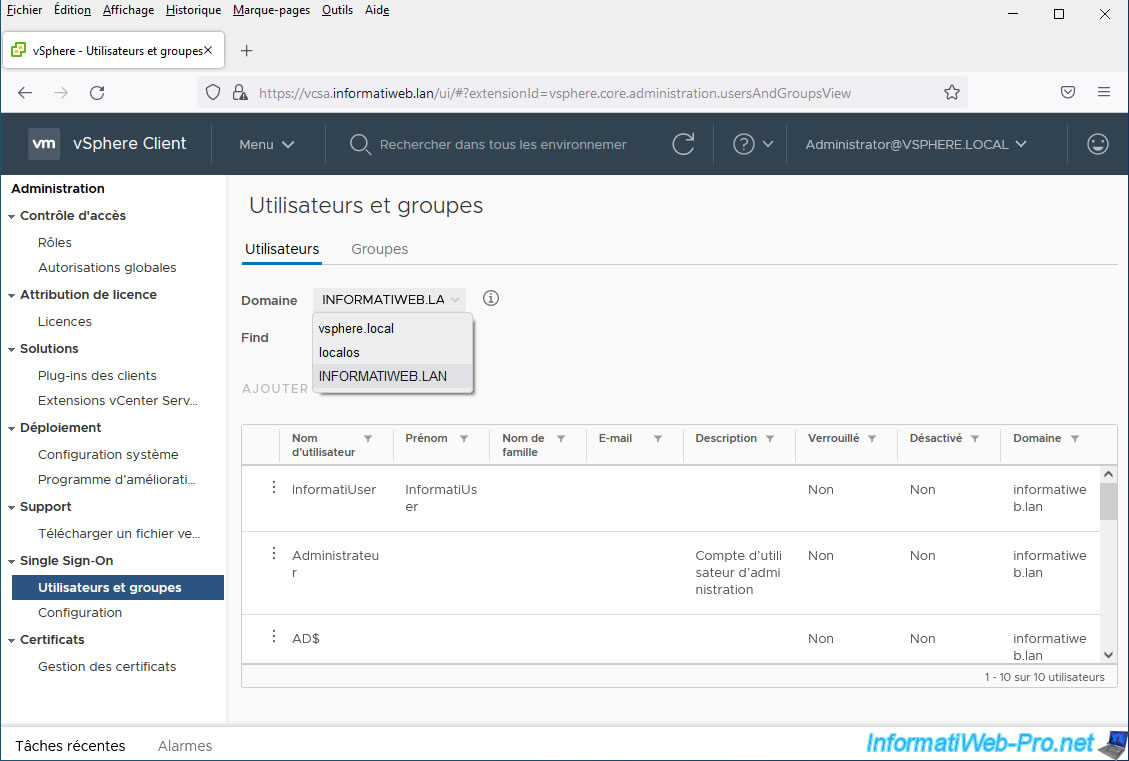Select the Utilisateurs tab
This screenshot has height=761, width=1129.
pos(282,249)
